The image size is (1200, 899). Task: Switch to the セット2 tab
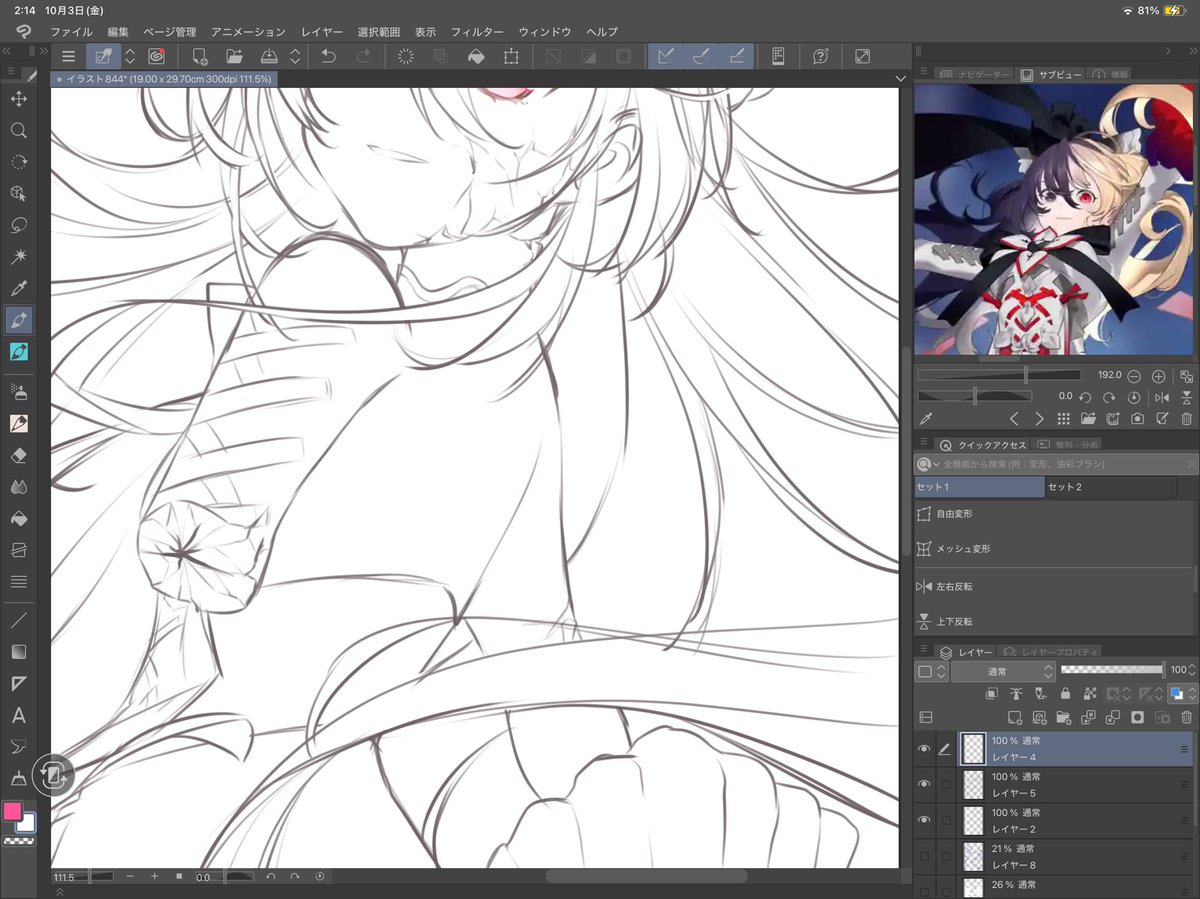click(x=1111, y=487)
